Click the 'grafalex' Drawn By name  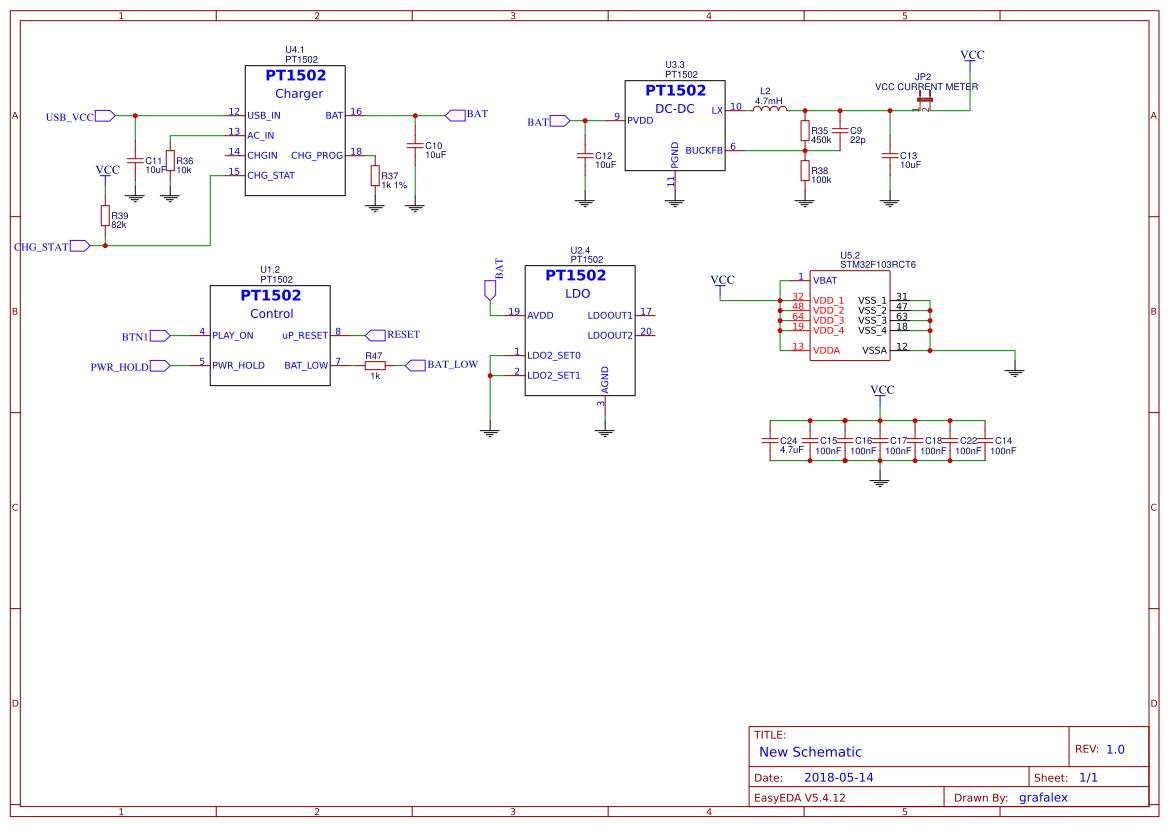(x=1043, y=797)
